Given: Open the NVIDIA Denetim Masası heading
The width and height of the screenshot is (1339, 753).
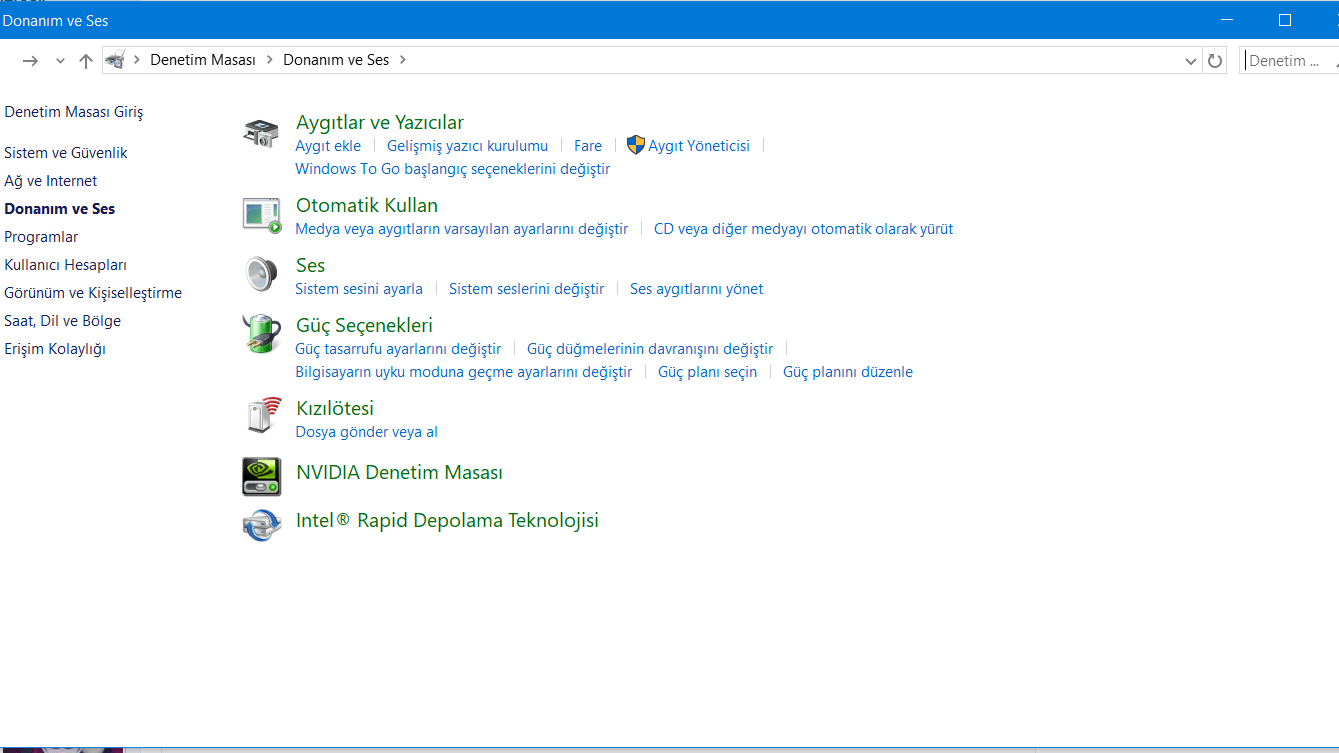Looking at the screenshot, I should click(400, 472).
